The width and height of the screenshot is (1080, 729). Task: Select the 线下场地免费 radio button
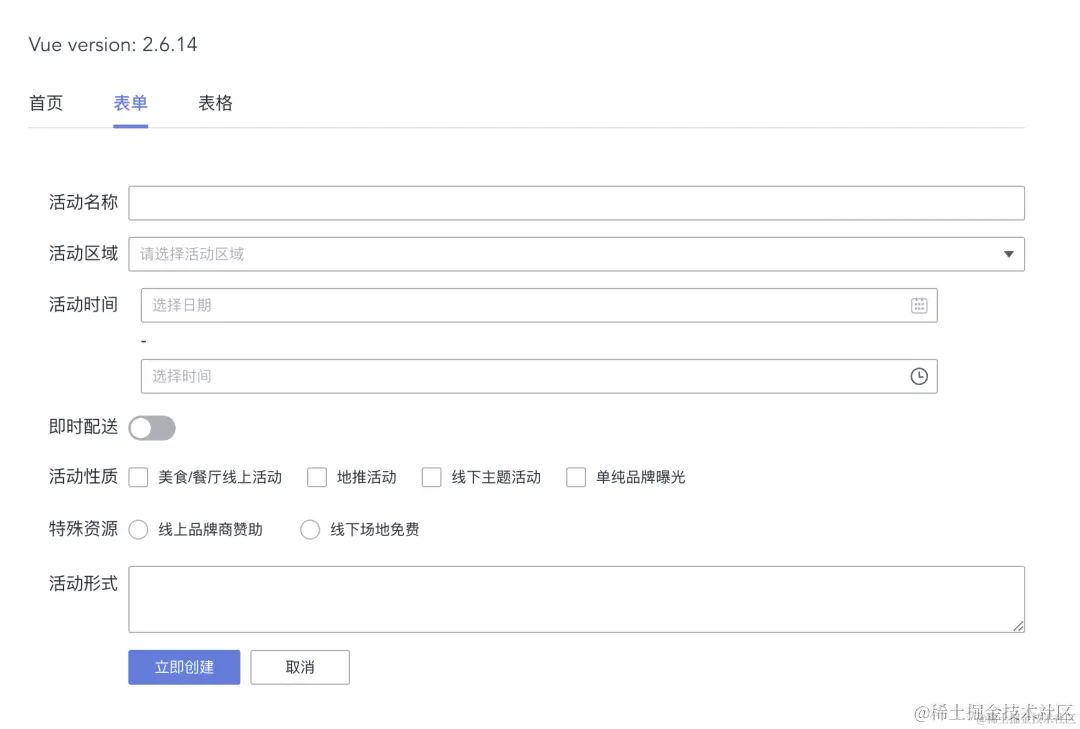point(310,529)
